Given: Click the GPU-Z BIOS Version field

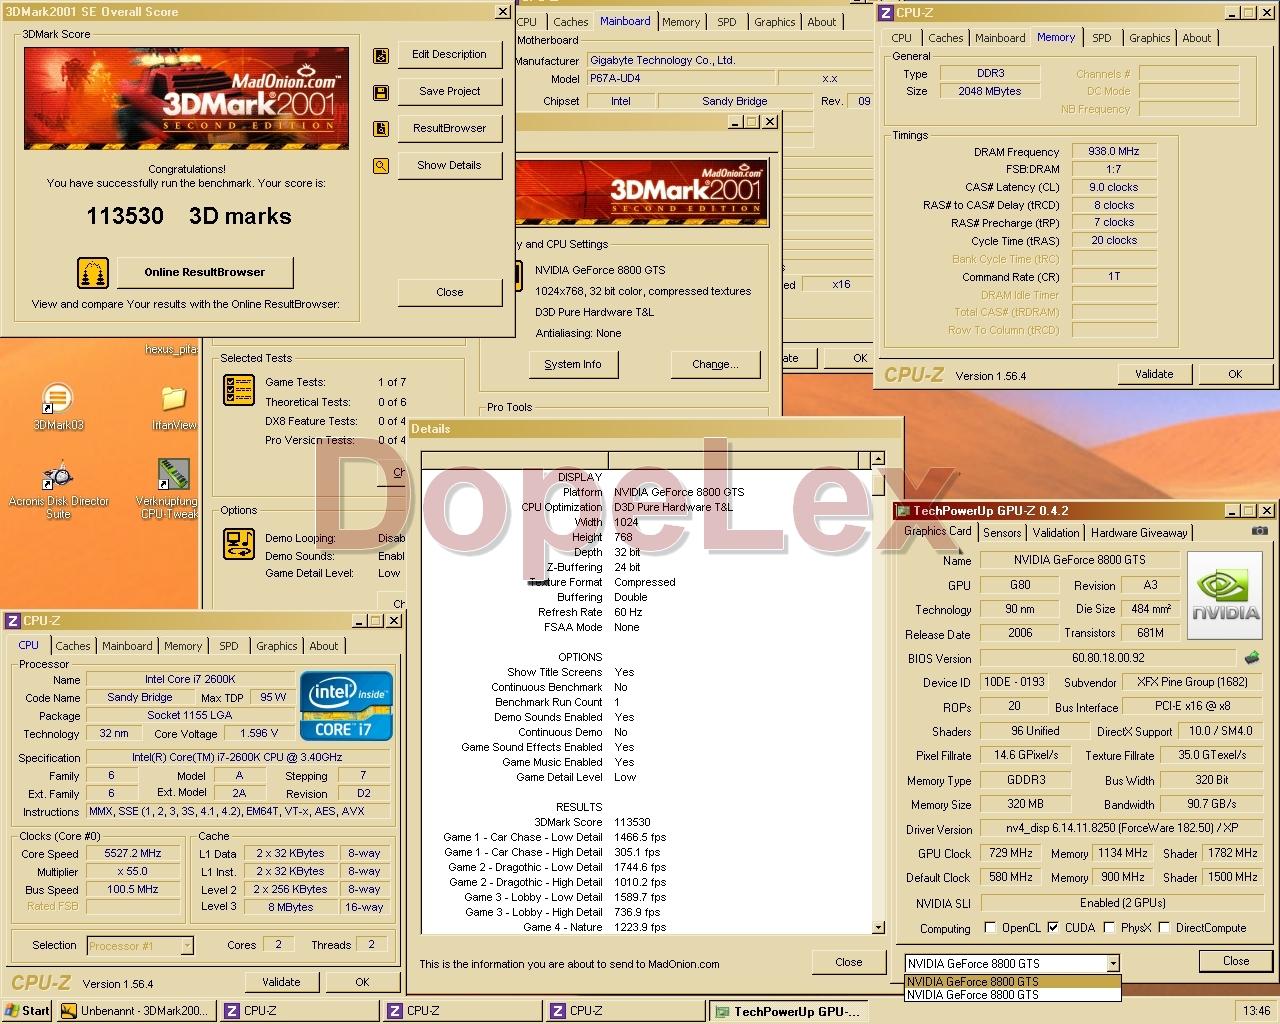Looking at the screenshot, I should click(x=1108, y=658).
